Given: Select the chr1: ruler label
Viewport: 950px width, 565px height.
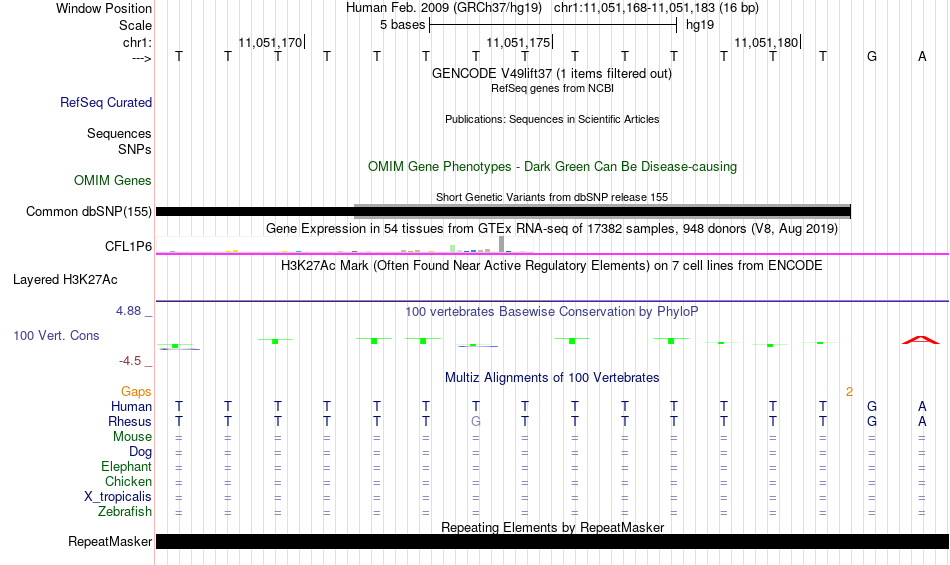Looking at the screenshot, I should coord(138,42).
